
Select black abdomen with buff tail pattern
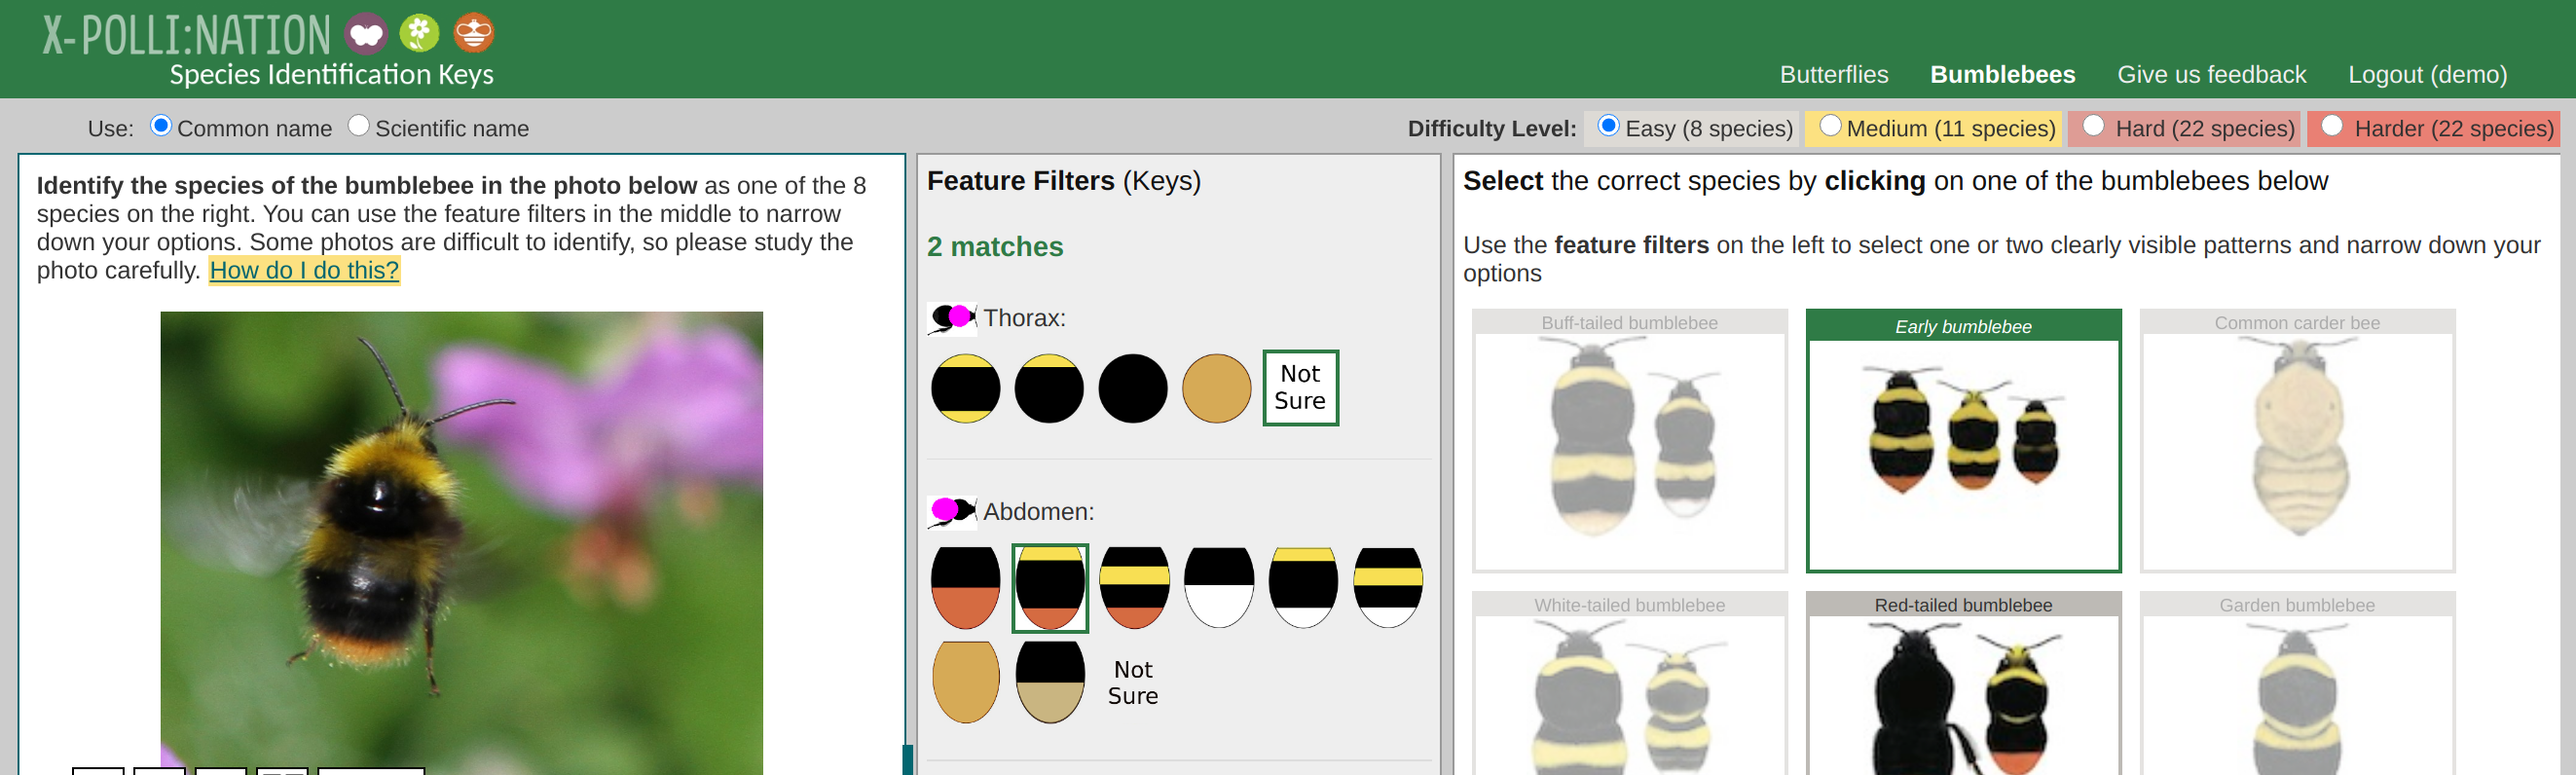(x=1049, y=682)
